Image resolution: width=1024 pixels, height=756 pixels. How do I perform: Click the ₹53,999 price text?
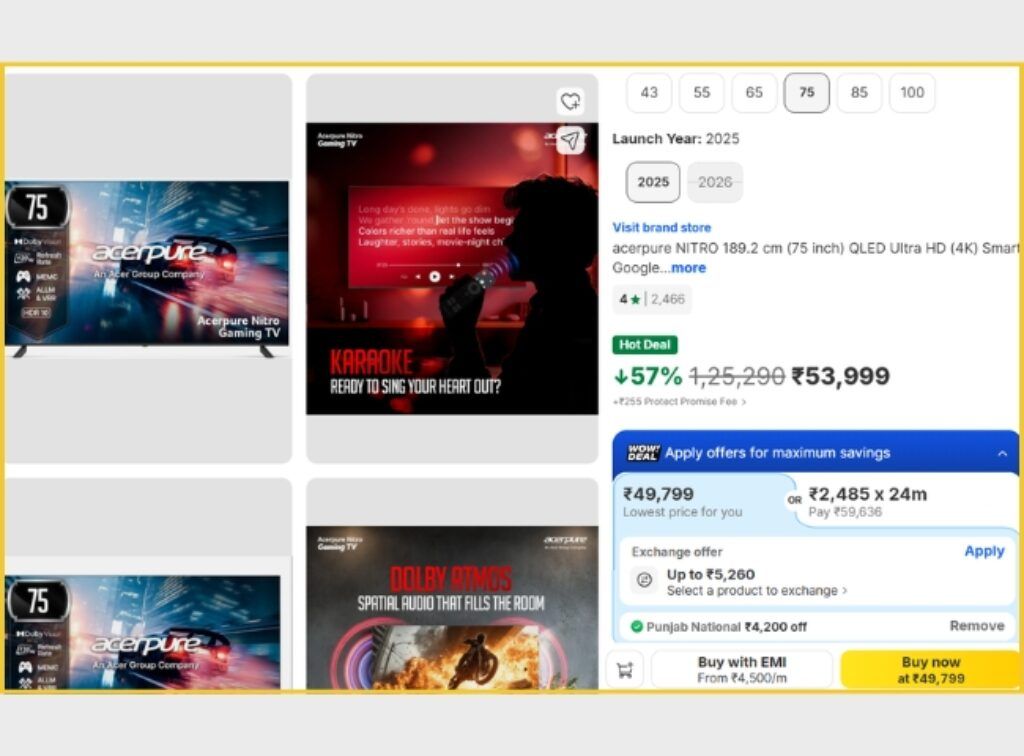tap(840, 376)
